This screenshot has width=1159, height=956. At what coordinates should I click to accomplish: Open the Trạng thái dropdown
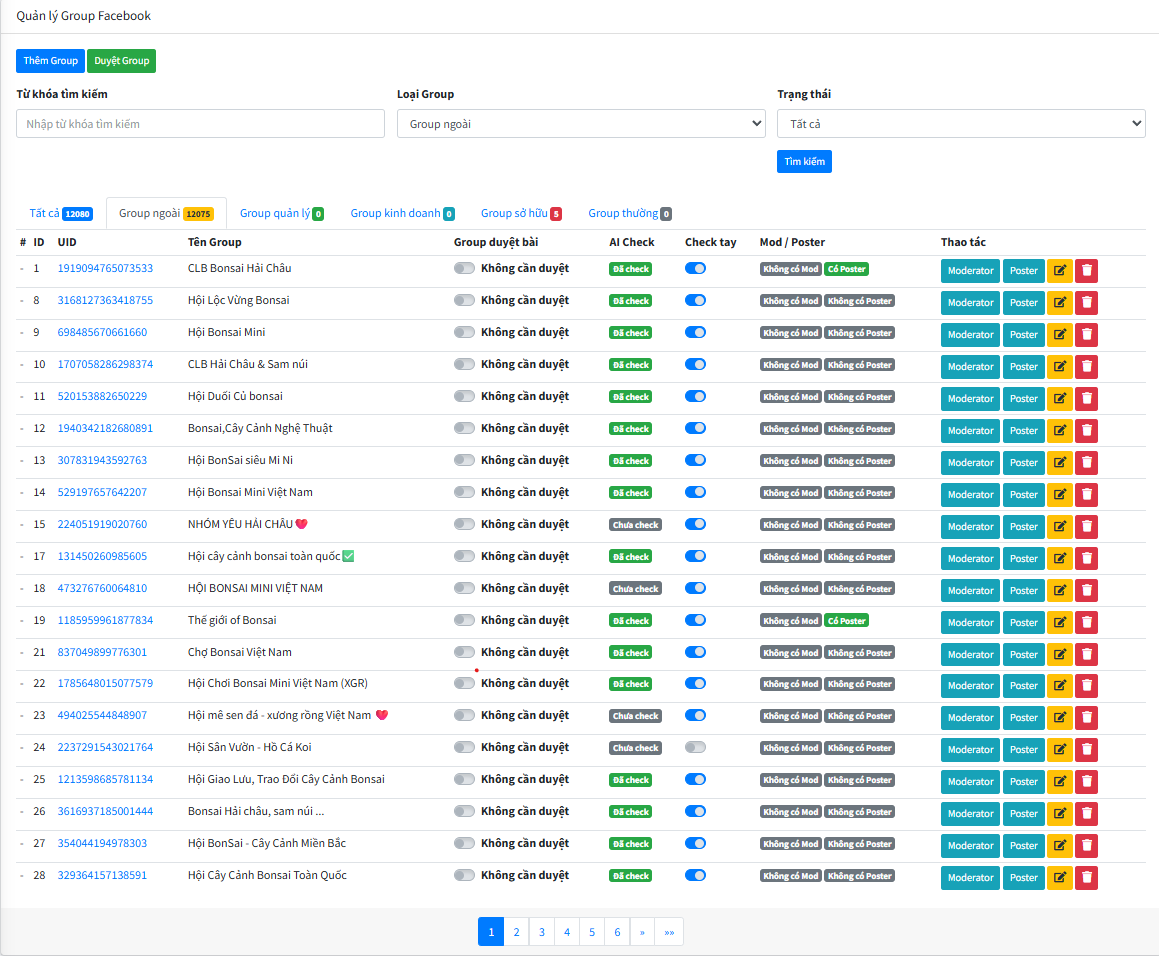pos(961,123)
